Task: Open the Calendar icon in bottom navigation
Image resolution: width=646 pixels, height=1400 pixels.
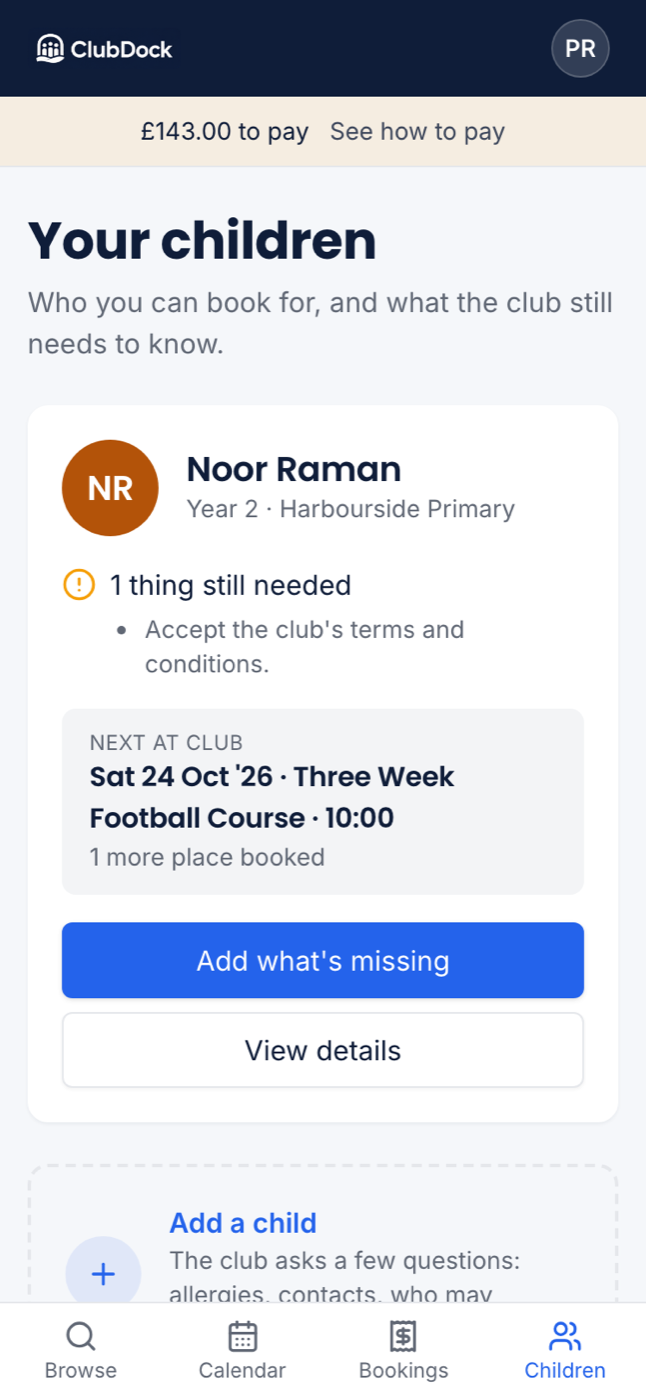Action: [242, 1336]
